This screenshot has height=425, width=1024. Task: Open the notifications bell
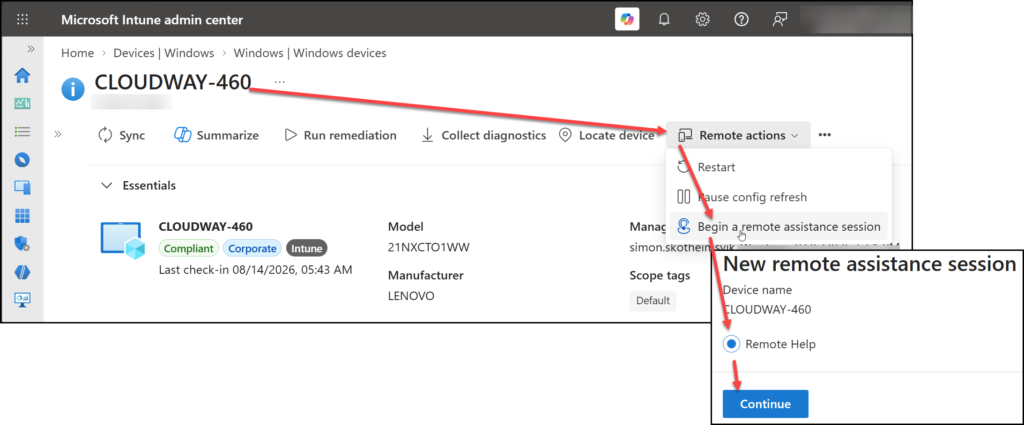(x=664, y=20)
